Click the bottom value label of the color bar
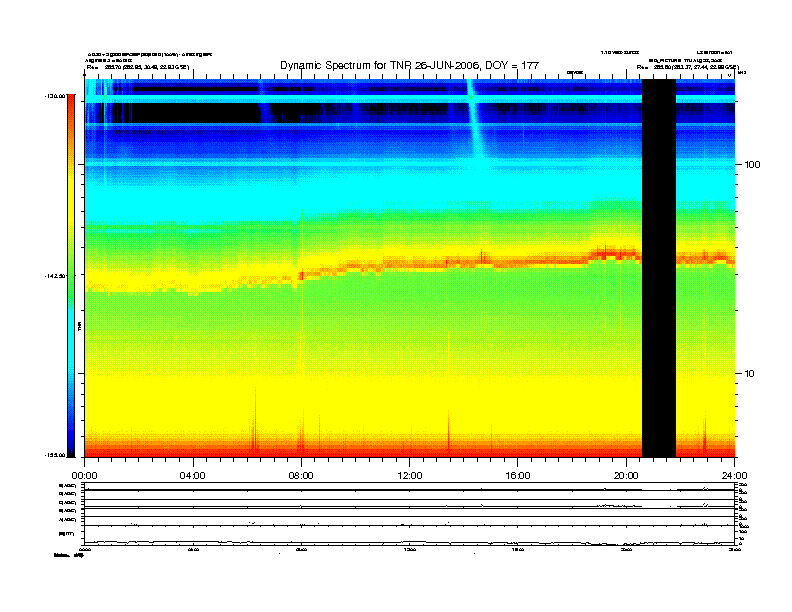 click(x=56, y=455)
